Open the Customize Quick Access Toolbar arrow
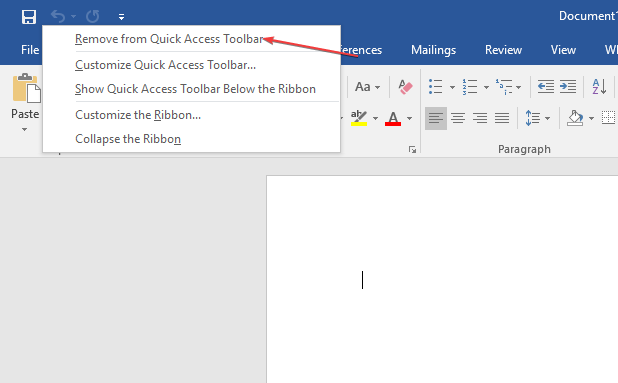This screenshot has height=383, width=618. pos(121,17)
